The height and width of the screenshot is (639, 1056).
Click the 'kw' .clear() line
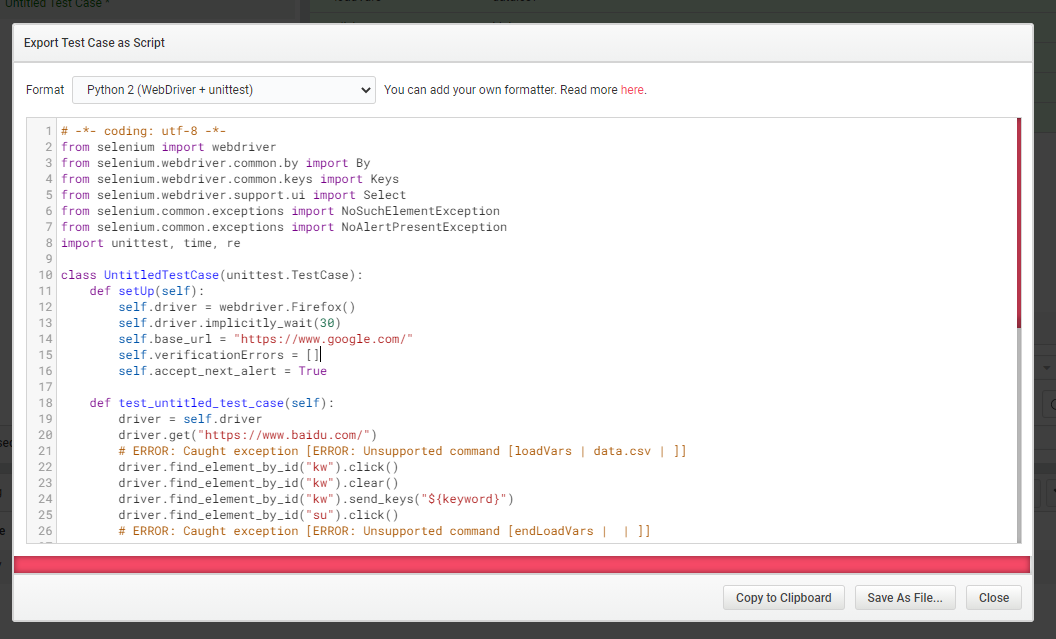[258, 483]
